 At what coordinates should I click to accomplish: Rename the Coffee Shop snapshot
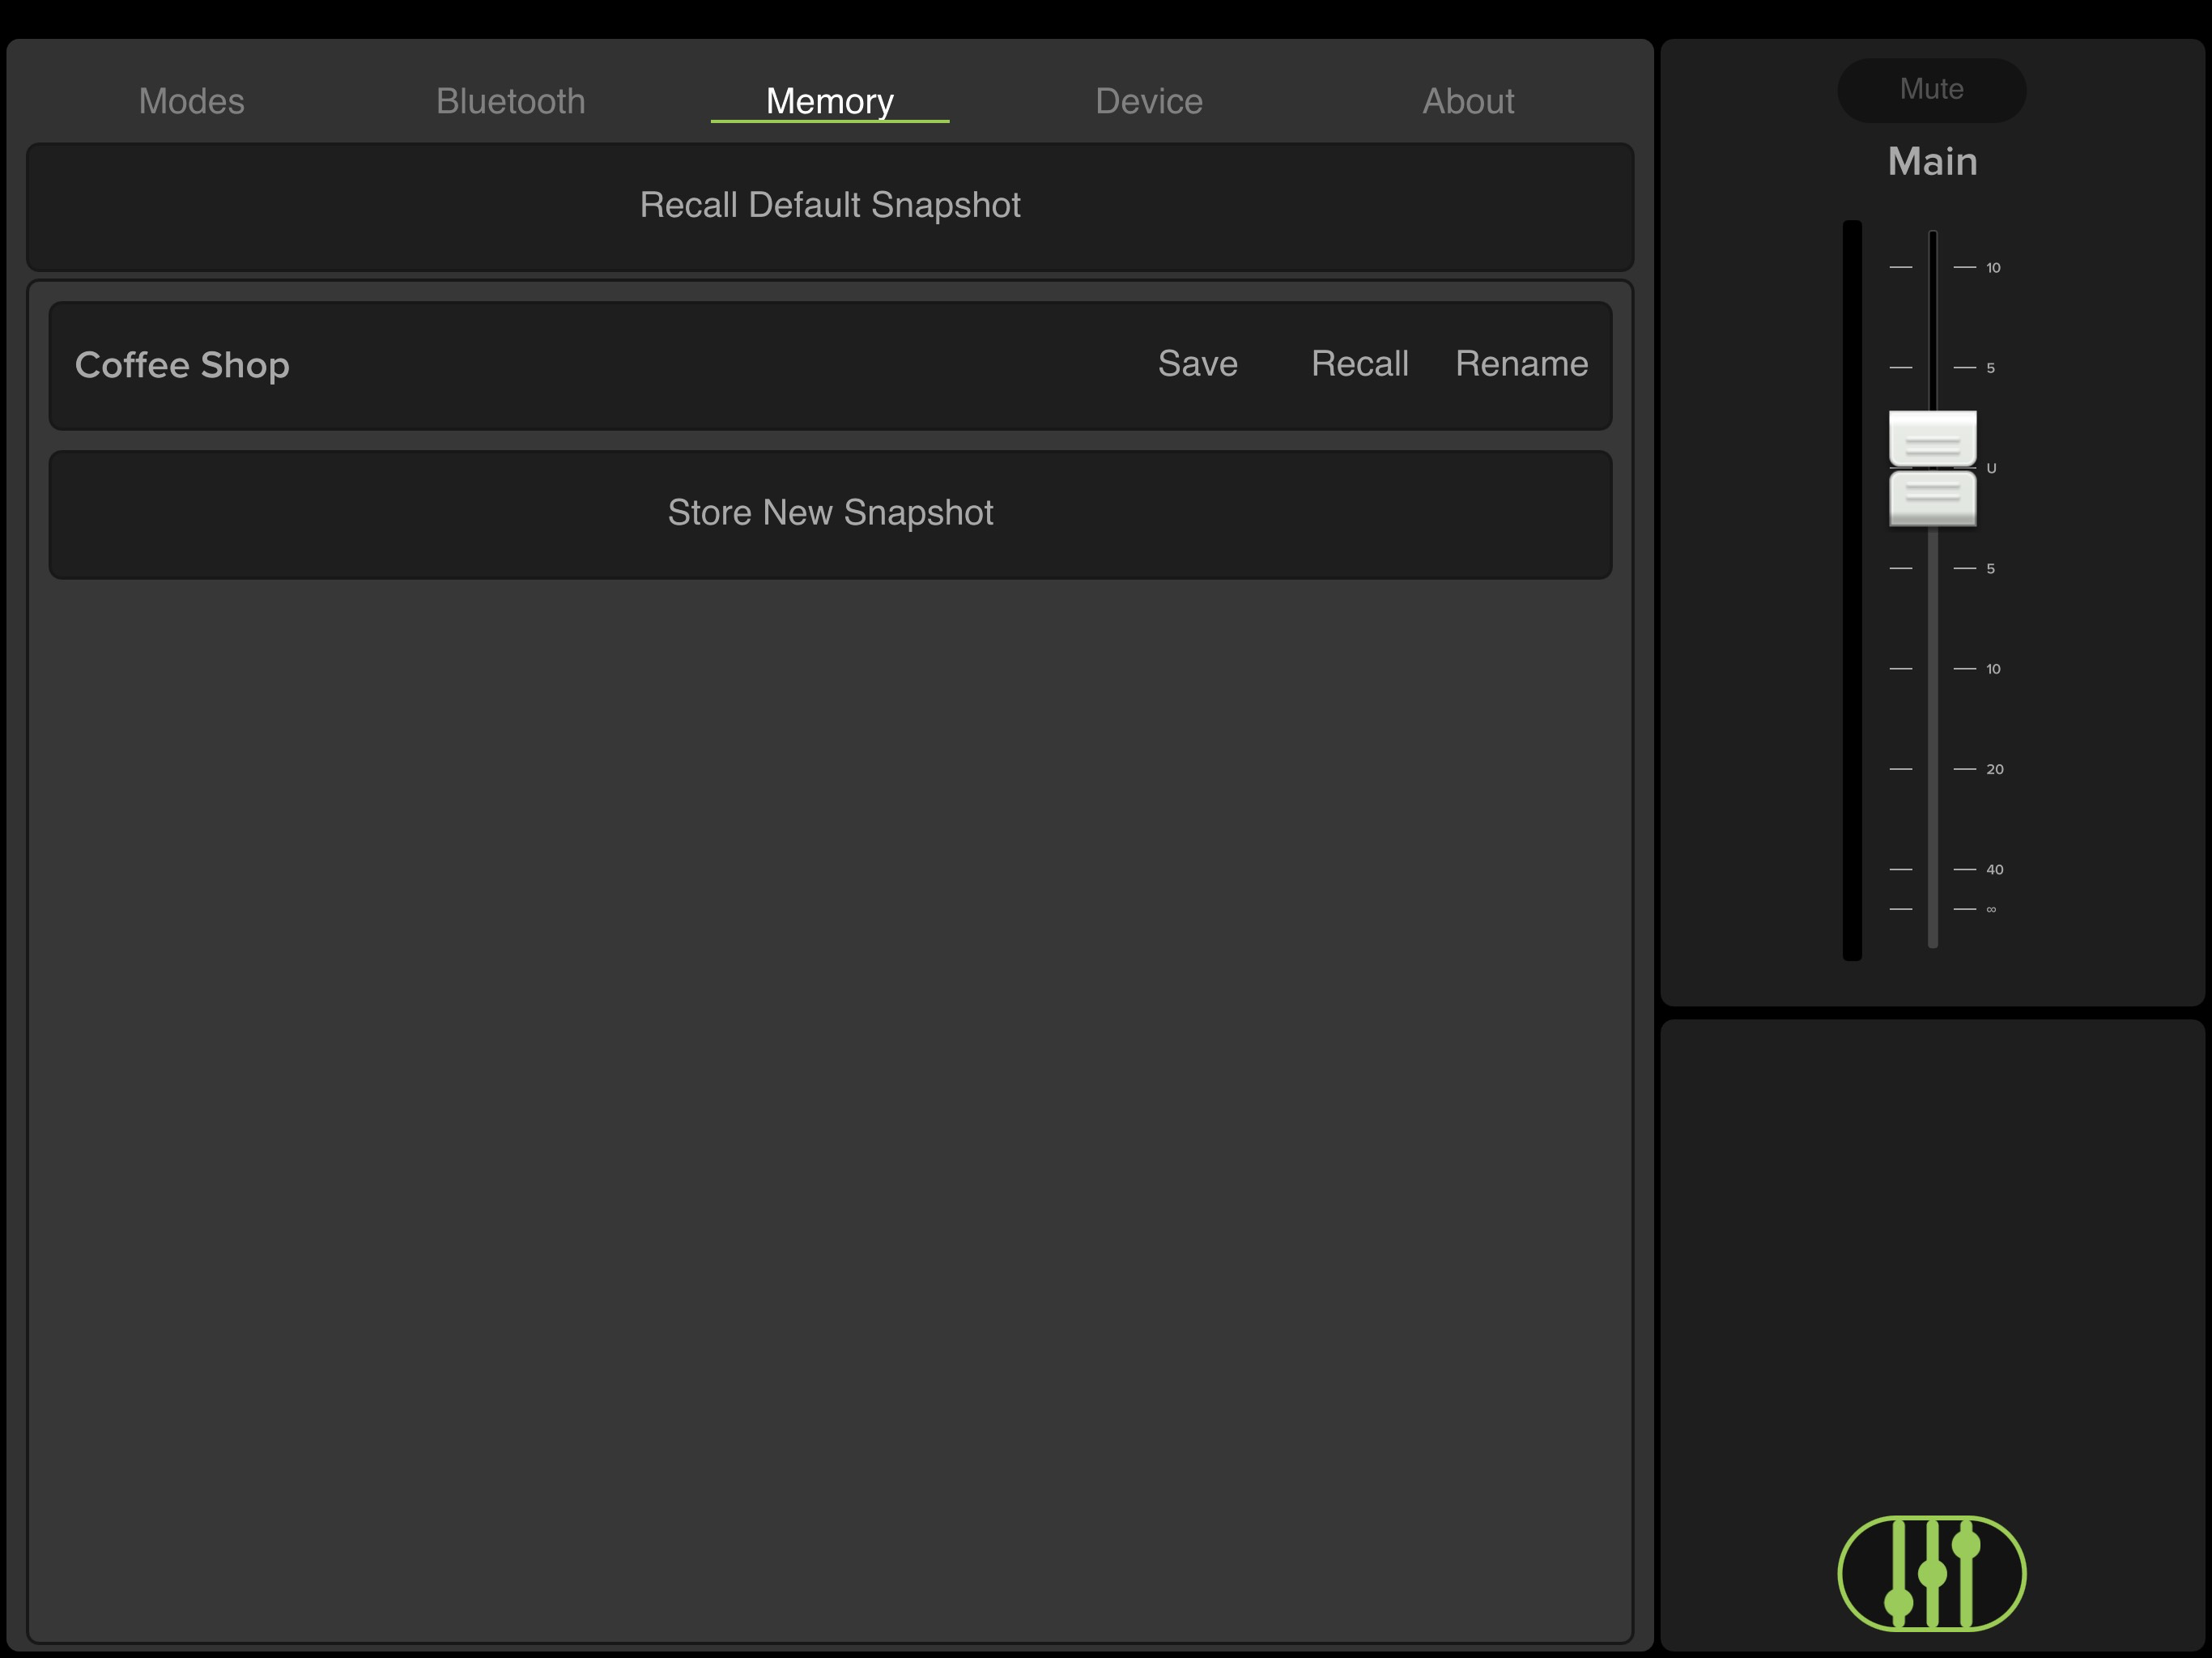click(1520, 364)
